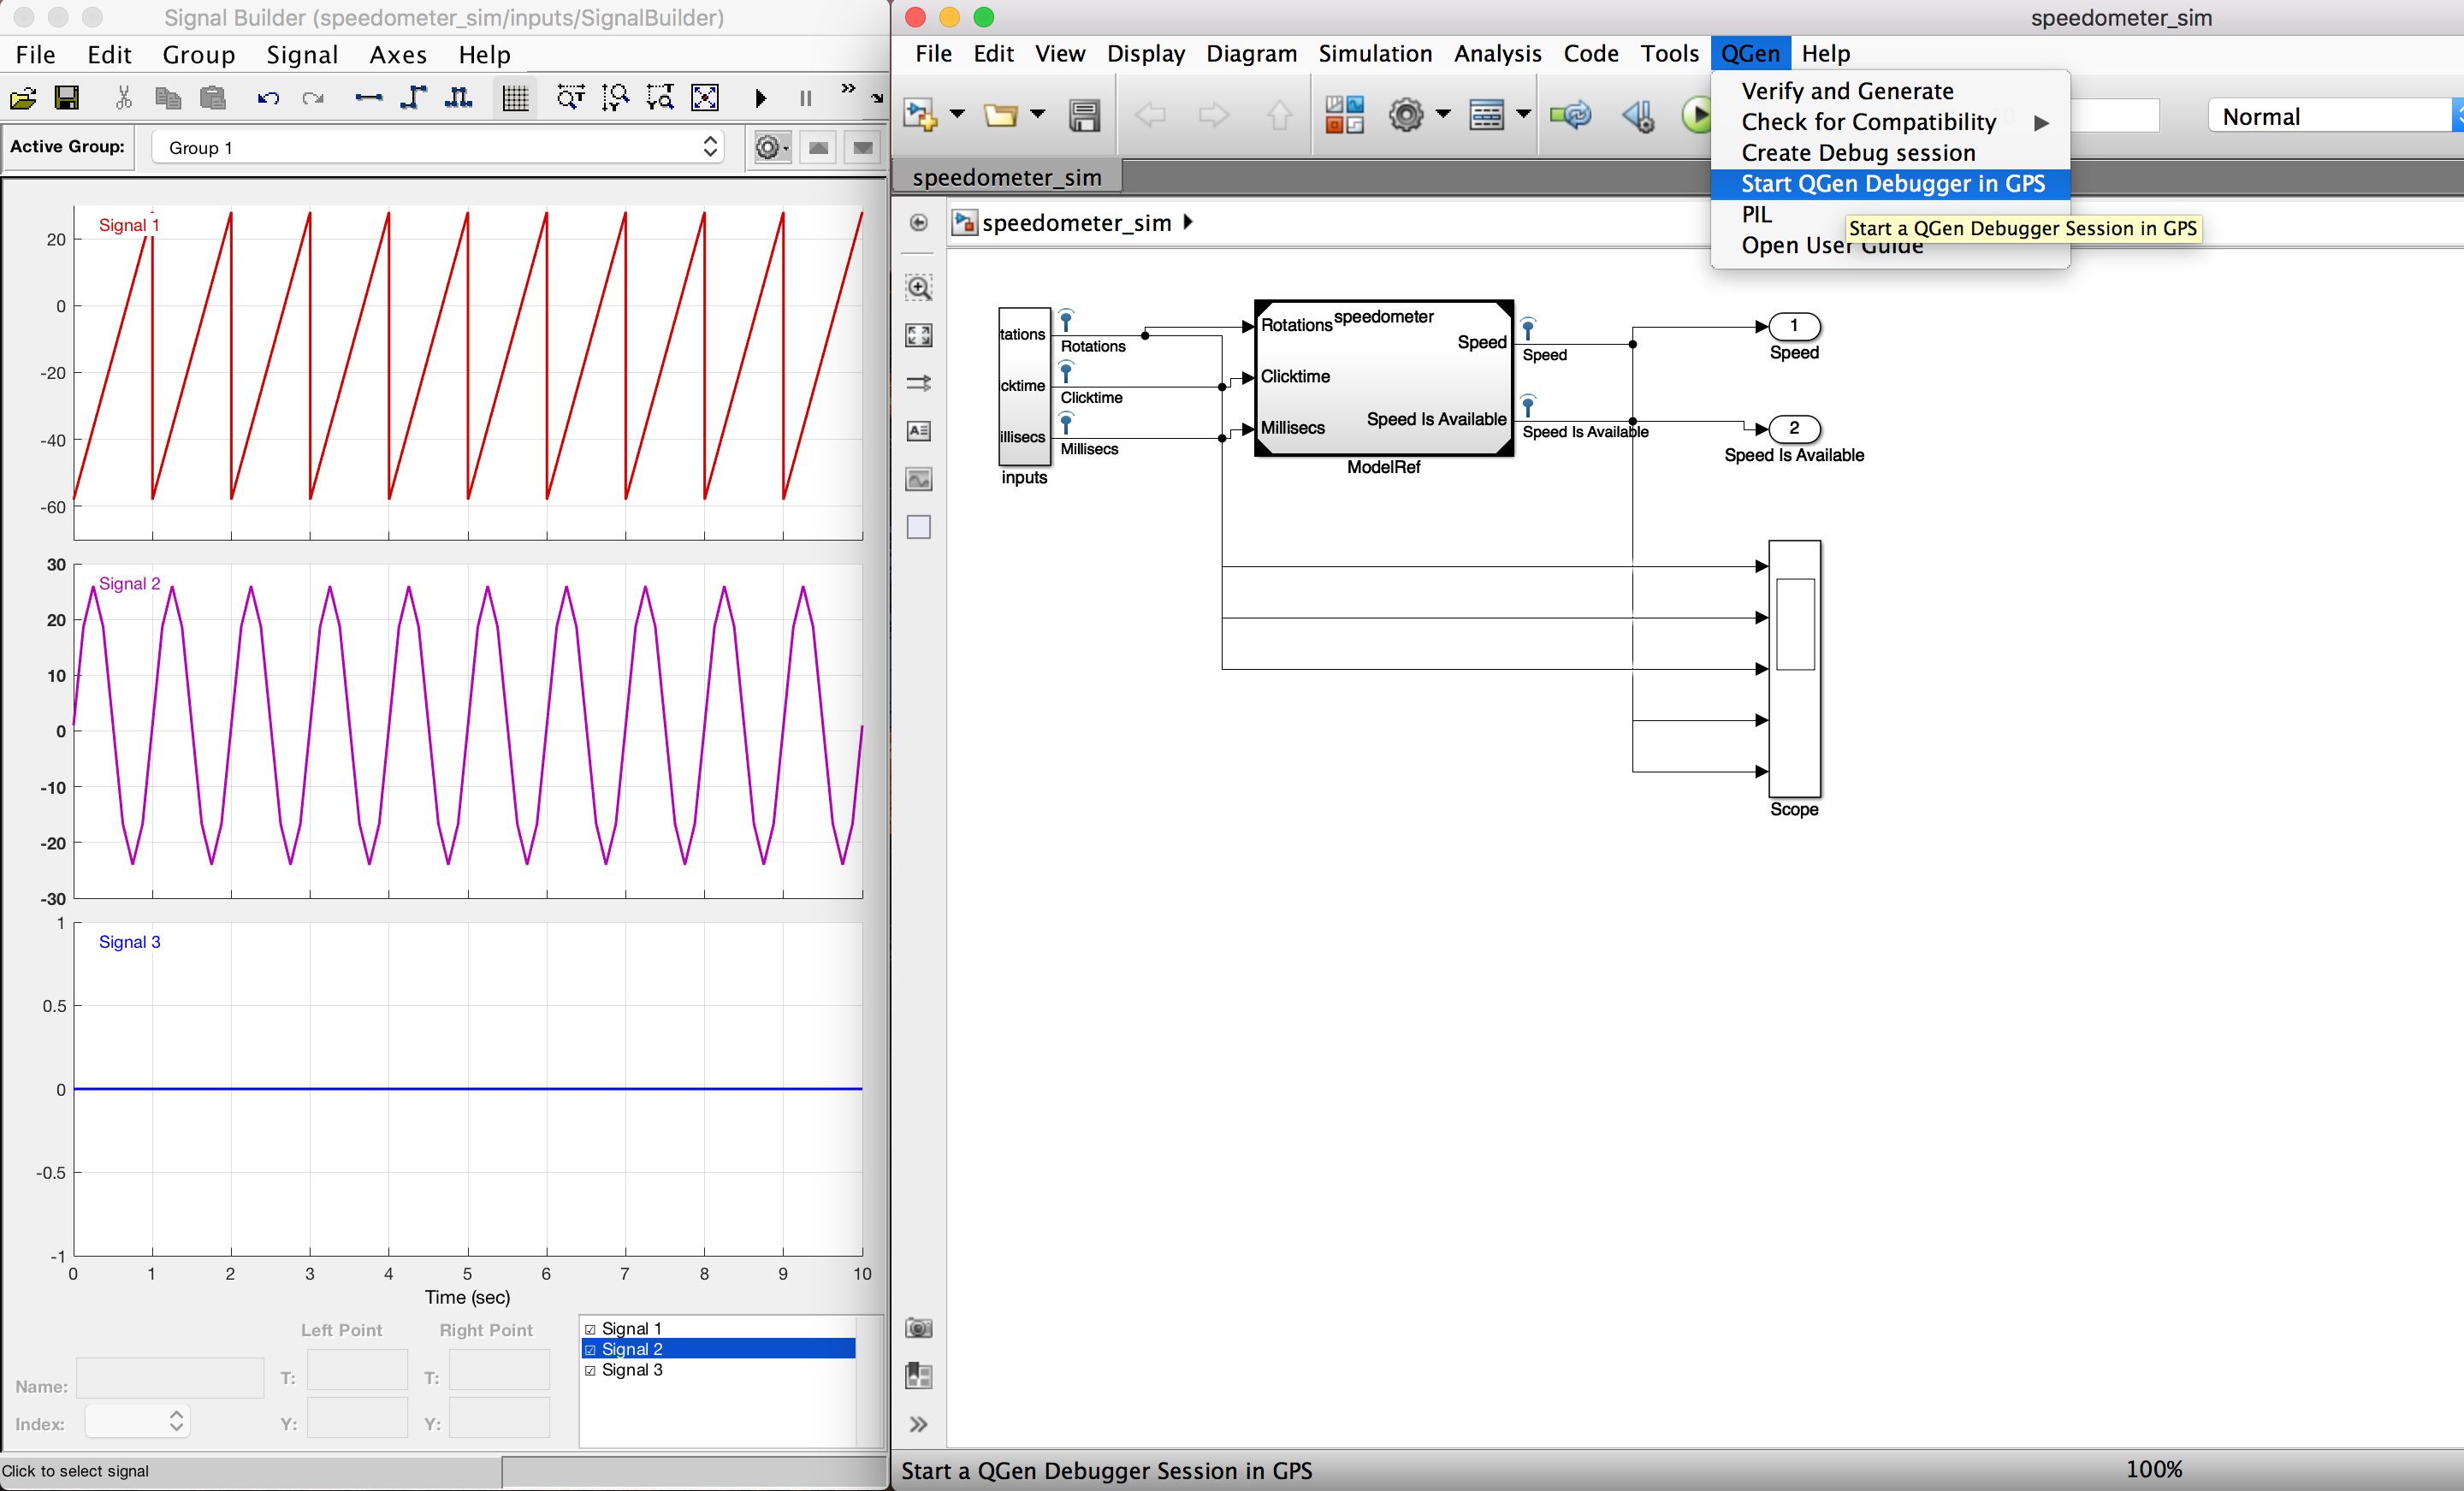The image size is (2464, 1491).
Task: Select the Zoom in T (time) icon
Action: (571, 97)
